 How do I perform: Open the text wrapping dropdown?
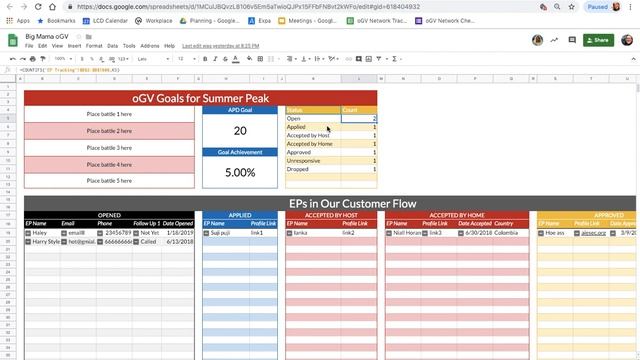320,59
